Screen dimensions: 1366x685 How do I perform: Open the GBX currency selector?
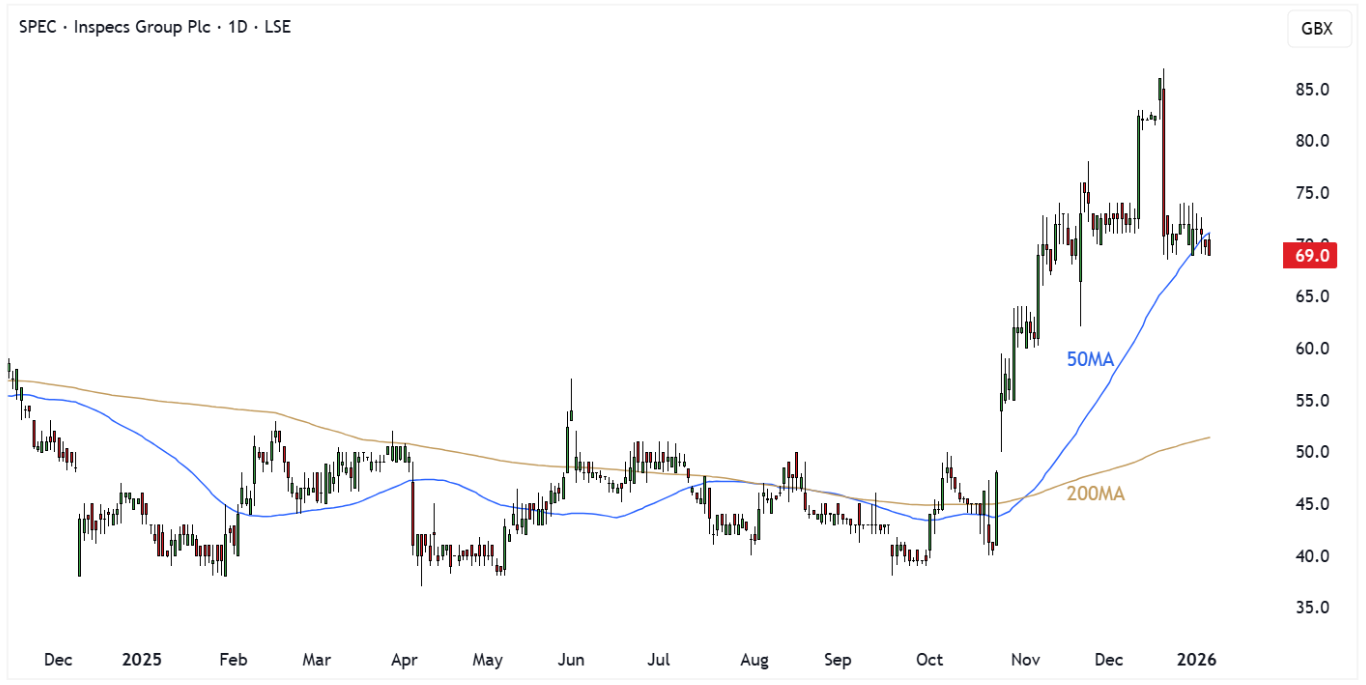pyautogui.click(x=1315, y=28)
